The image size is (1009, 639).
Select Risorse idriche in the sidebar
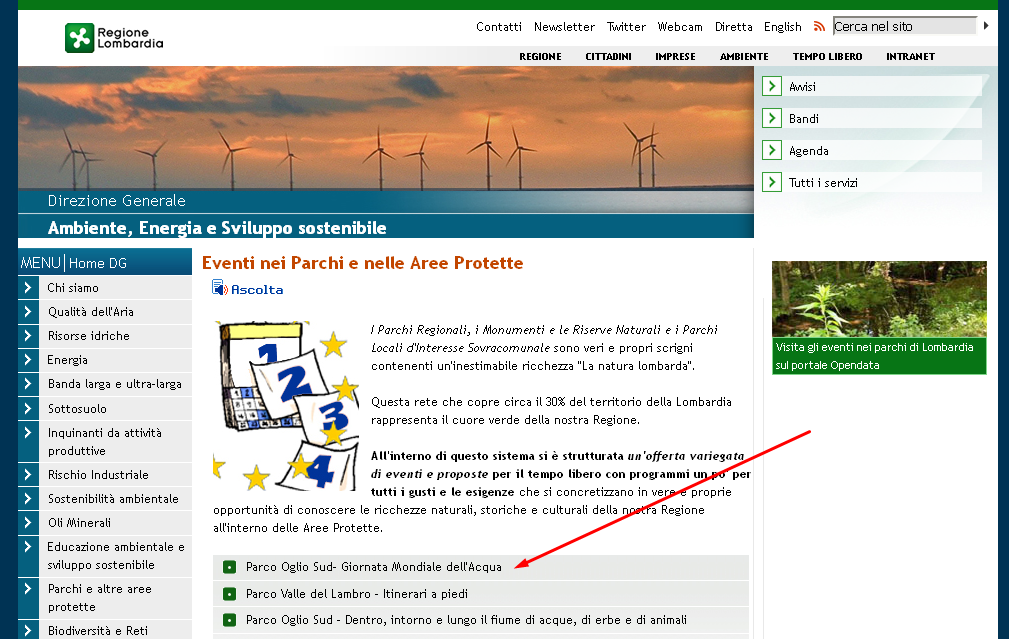pyautogui.click(x=89, y=336)
